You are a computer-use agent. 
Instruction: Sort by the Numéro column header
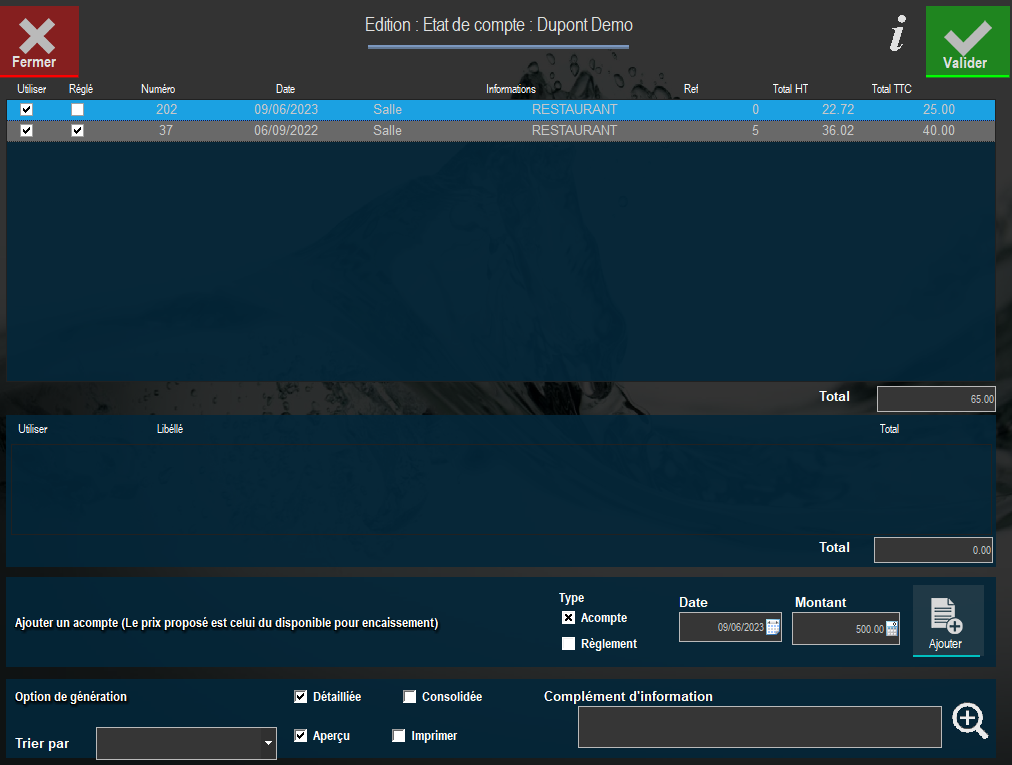click(x=158, y=89)
